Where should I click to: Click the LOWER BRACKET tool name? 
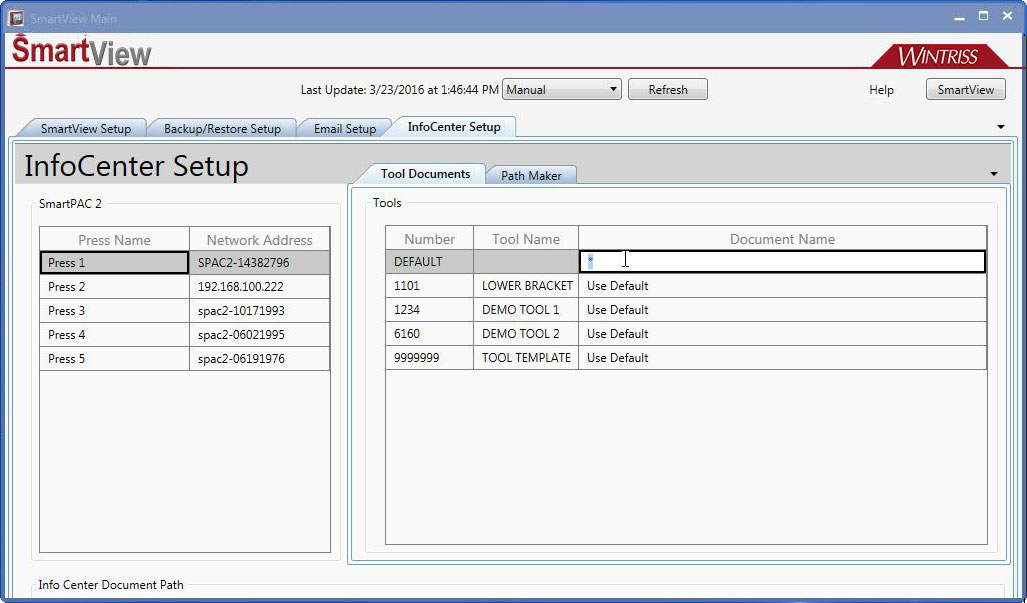526,286
